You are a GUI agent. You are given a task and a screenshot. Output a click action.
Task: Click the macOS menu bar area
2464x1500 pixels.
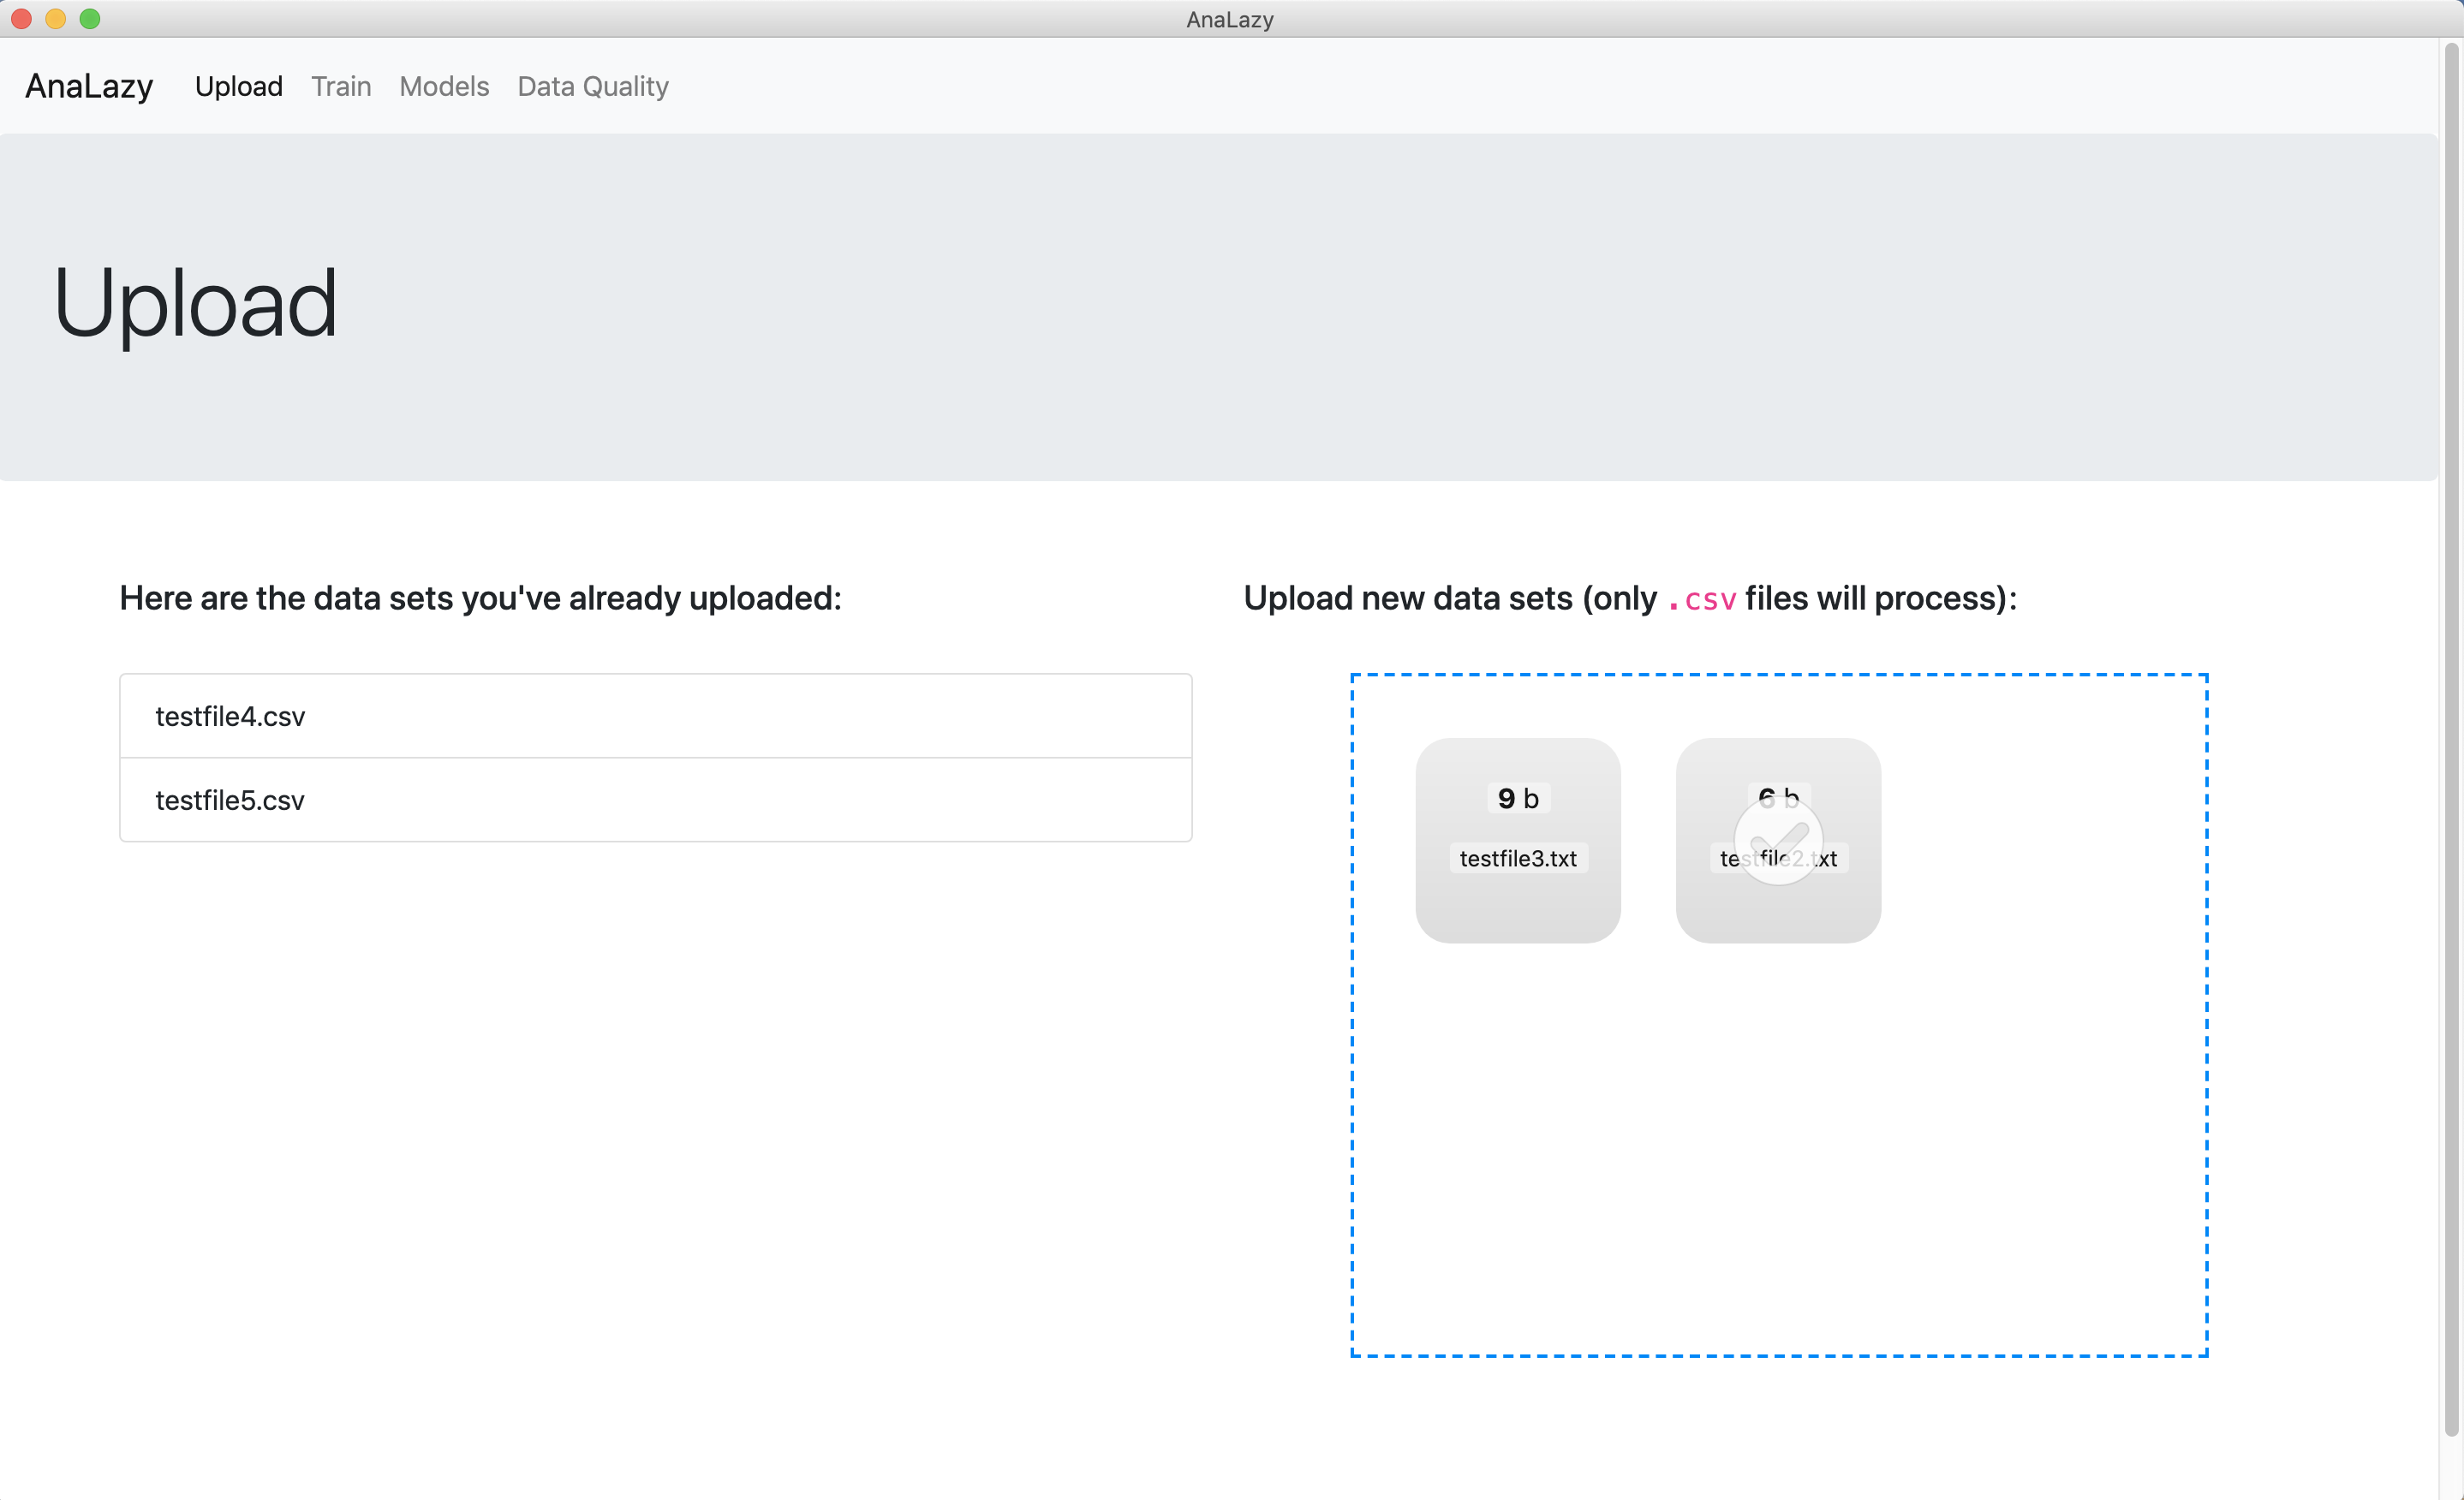pos(1232,20)
